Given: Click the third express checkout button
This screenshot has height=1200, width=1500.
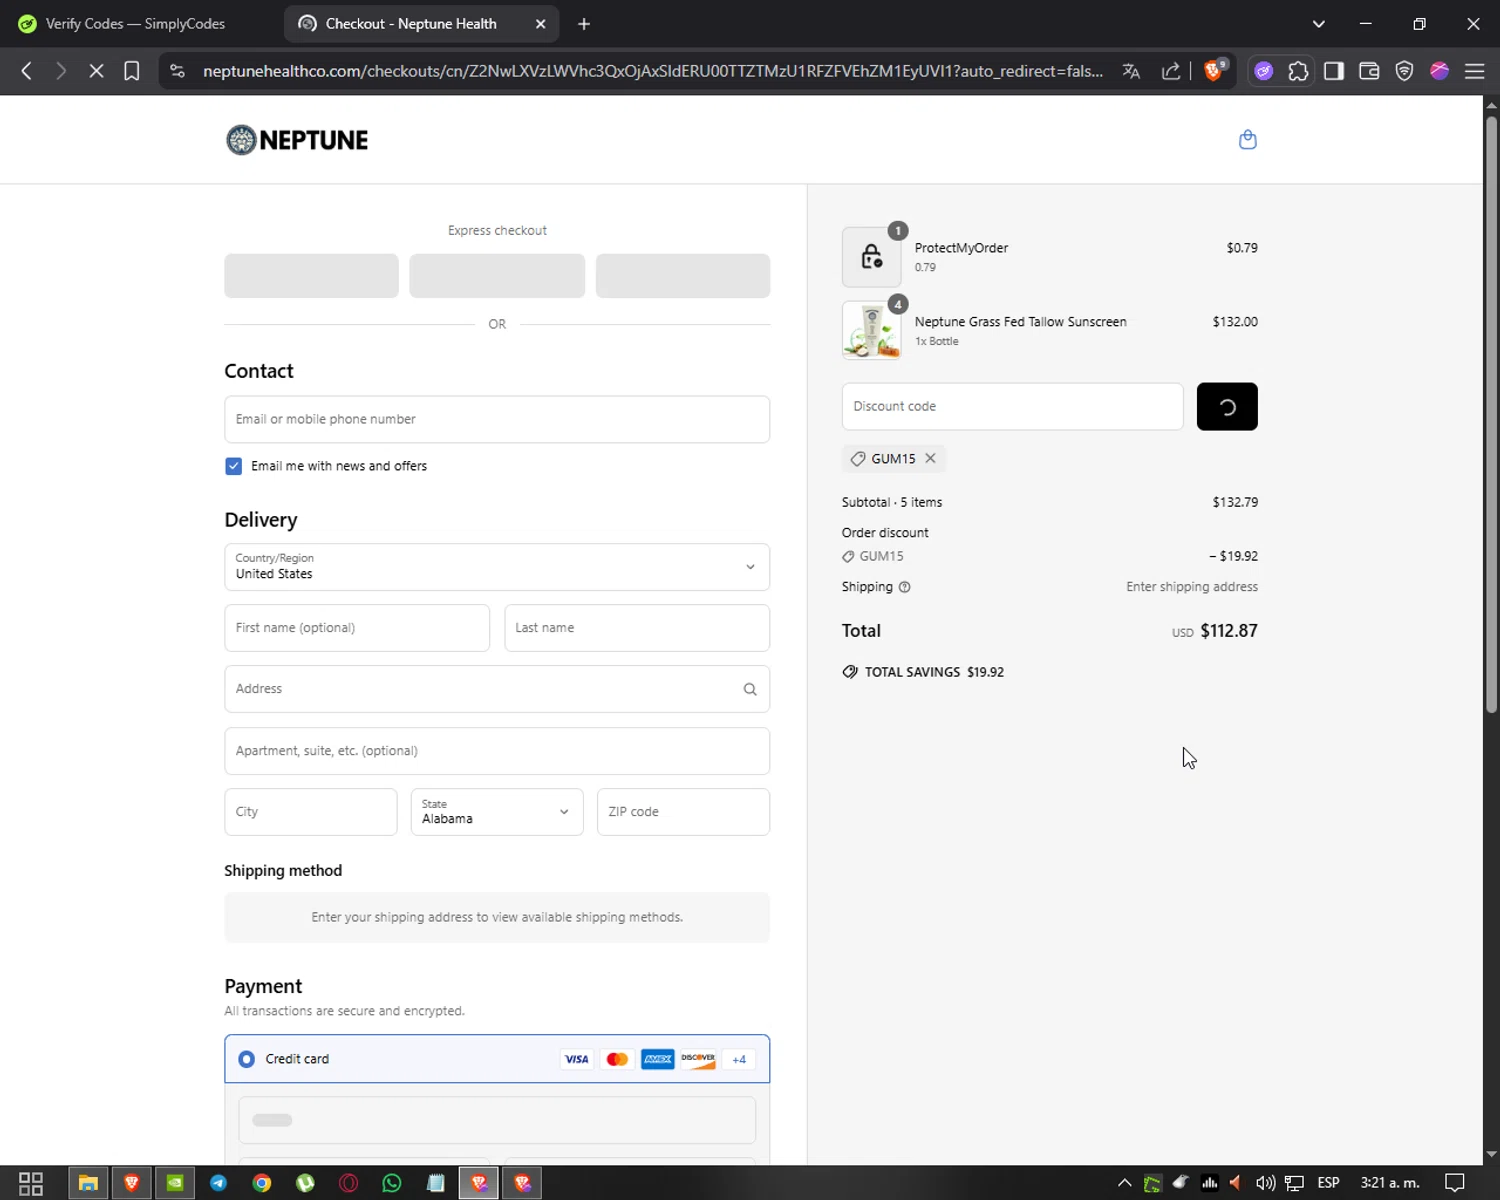Looking at the screenshot, I should pyautogui.click(x=683, y=276).
